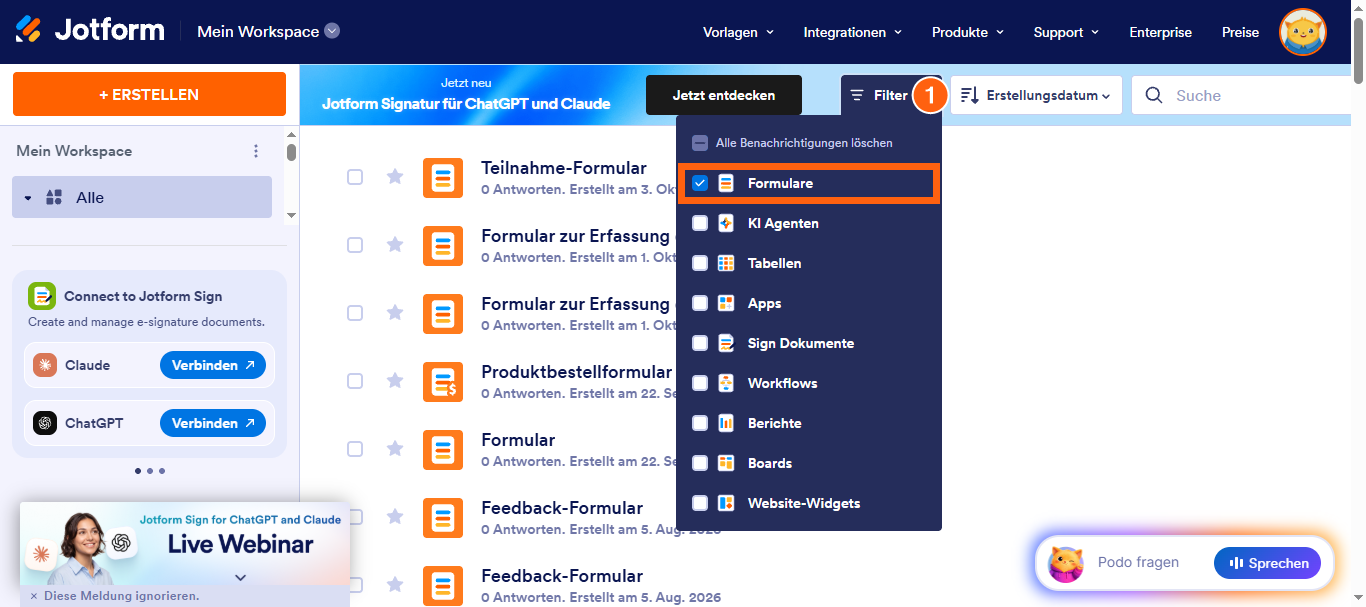Check the Workflows filter checkbox
The height and width of the screenshot is (607, 1366).
700,383
